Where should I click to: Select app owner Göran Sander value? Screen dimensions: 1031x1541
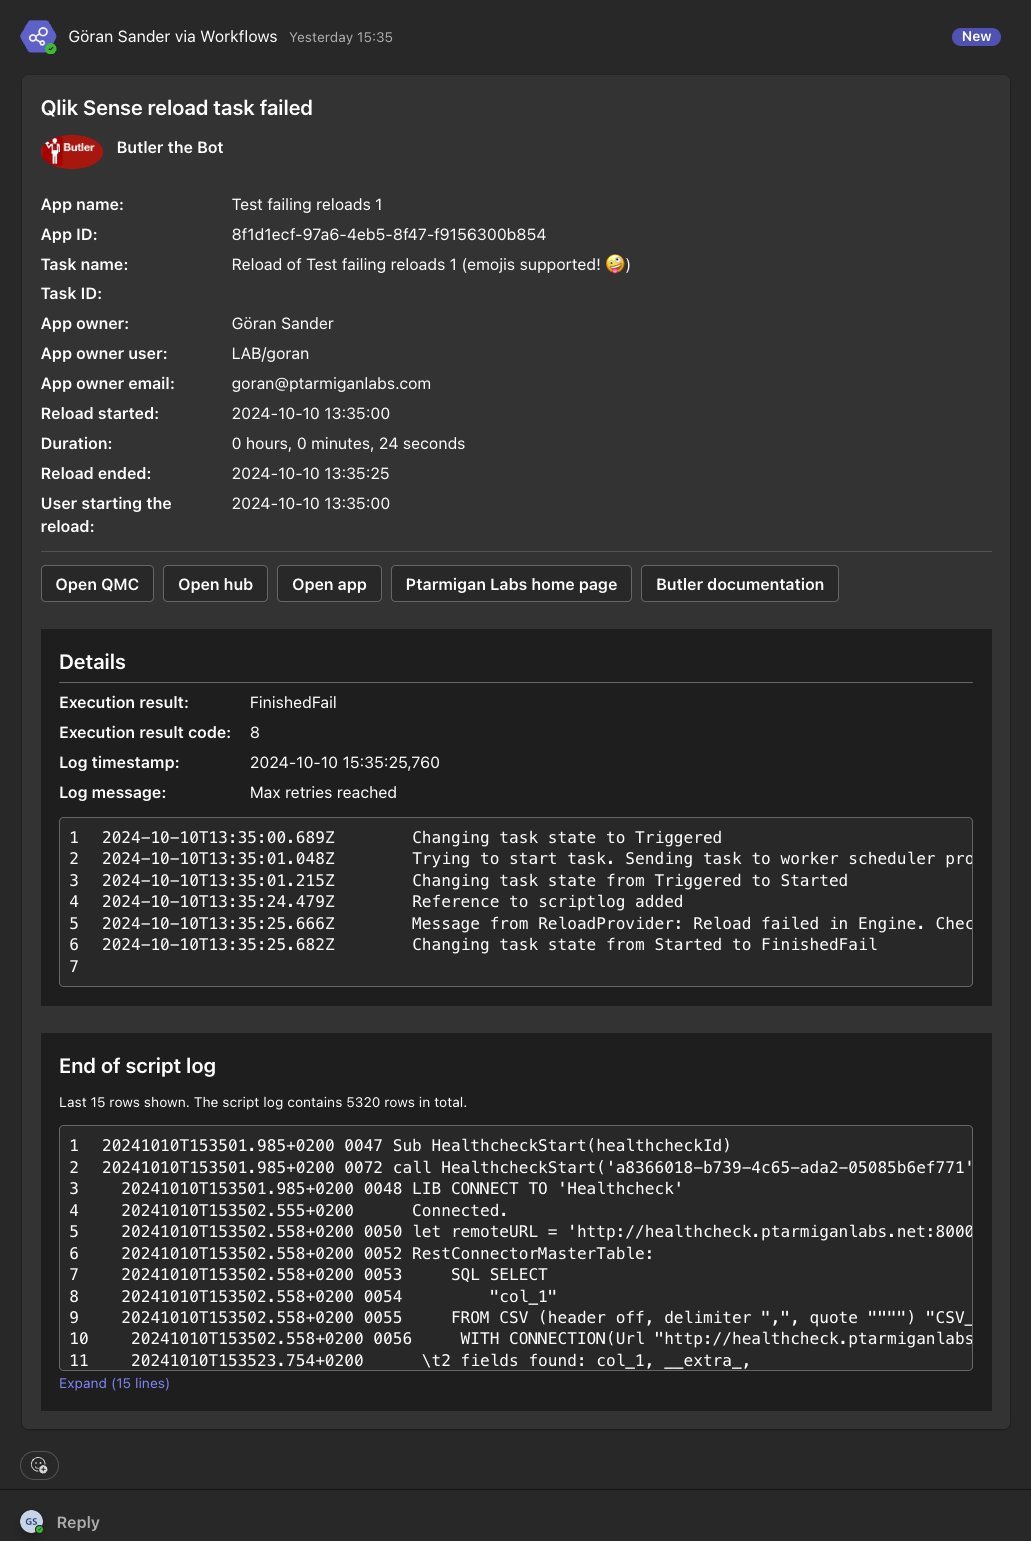point(283,323)
